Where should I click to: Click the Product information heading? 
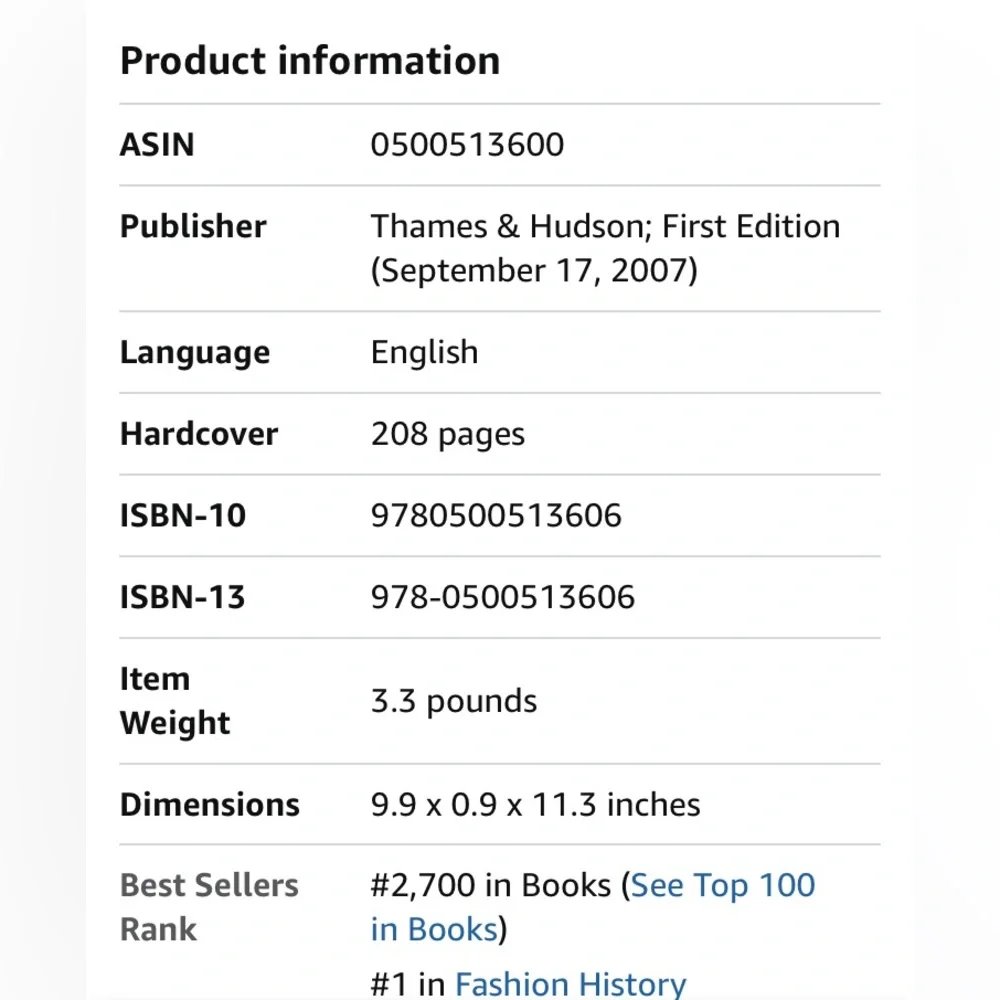coord(310,61)
